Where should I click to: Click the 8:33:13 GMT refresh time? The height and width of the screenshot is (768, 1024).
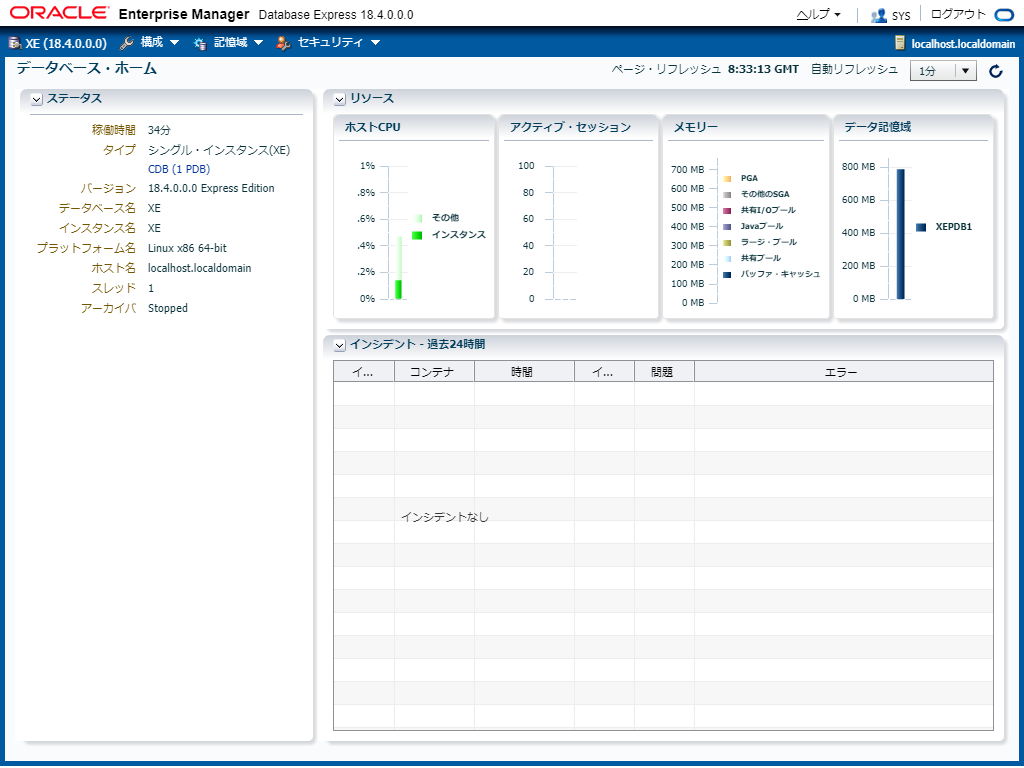click(763, 69)
